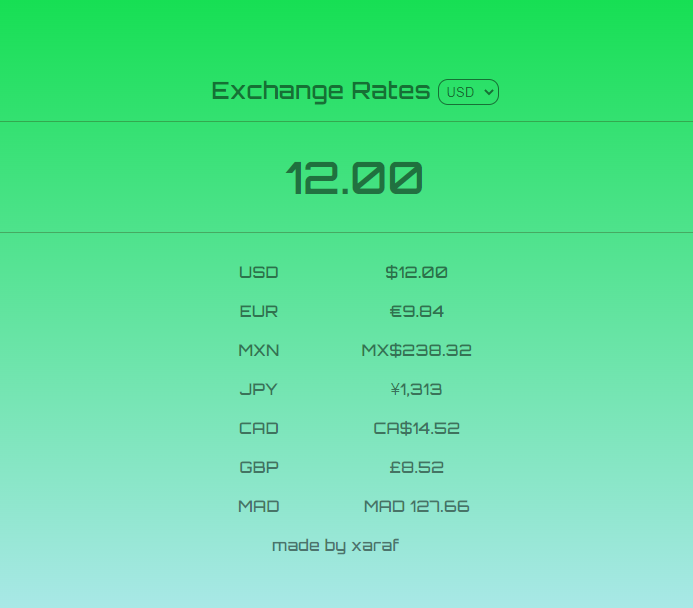Viewport: 693px width, 608px height.
Task: Click the £8.52 pound value
Action: pos(417,467)
